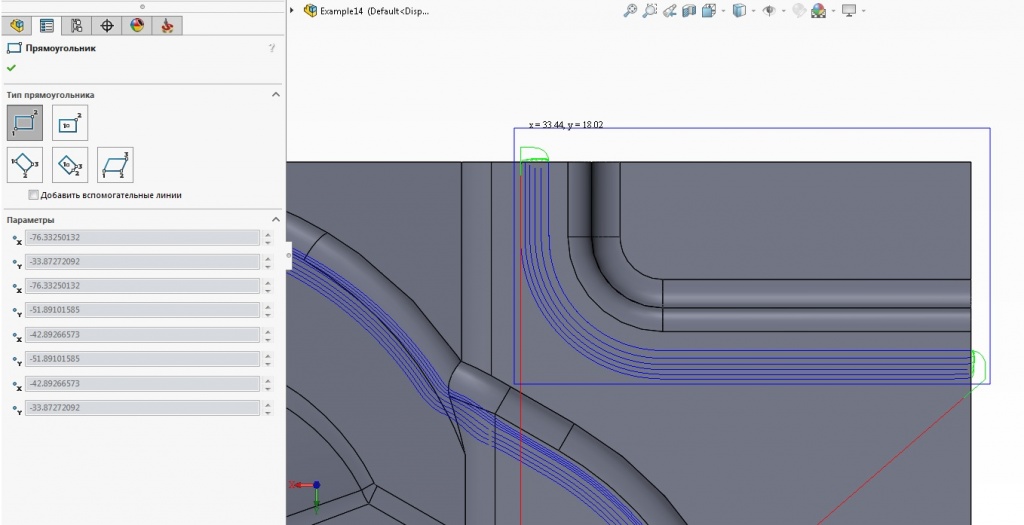Open the CAM machining tab
The image size is (1024, 525).
tap(167, 25)
